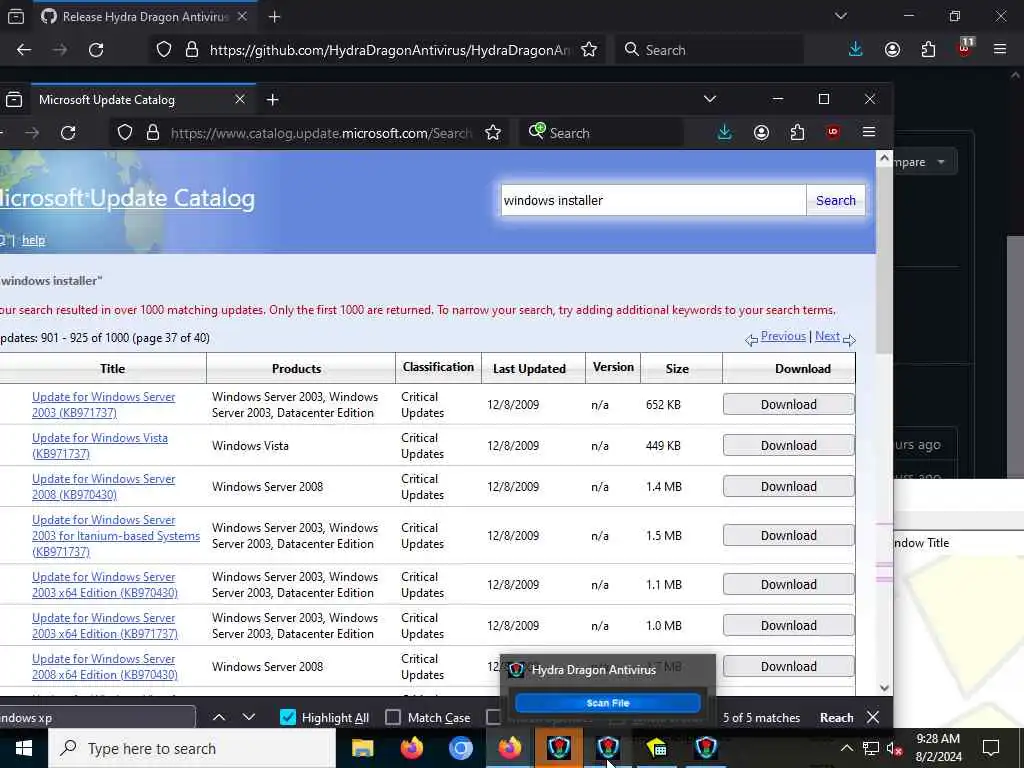Click scroll-down arrow of catalog page
The height and width of the screenshot is (768, 1024).
[884, 688]
